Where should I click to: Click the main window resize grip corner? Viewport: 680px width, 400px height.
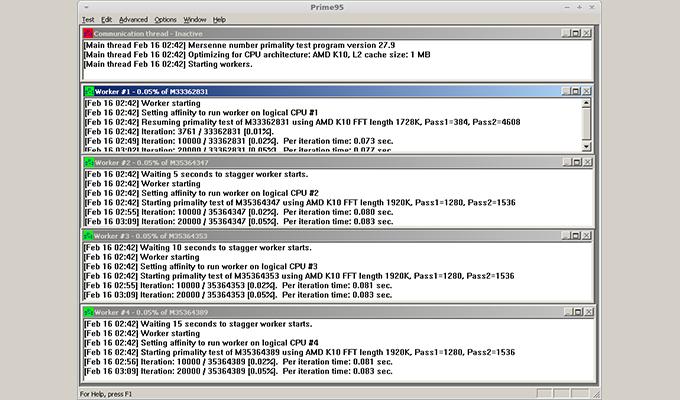596,394
